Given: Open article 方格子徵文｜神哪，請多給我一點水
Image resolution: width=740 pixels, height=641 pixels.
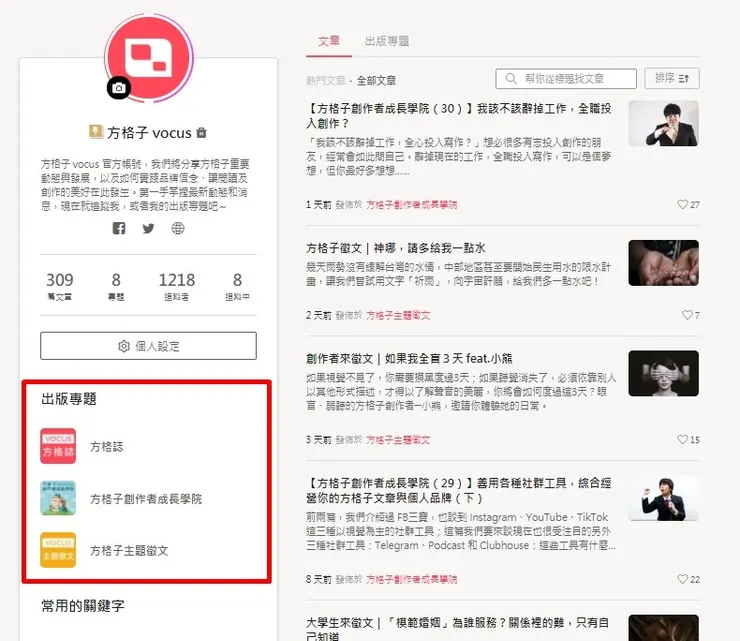Looking at the screenshot, I should pos(395,248).
